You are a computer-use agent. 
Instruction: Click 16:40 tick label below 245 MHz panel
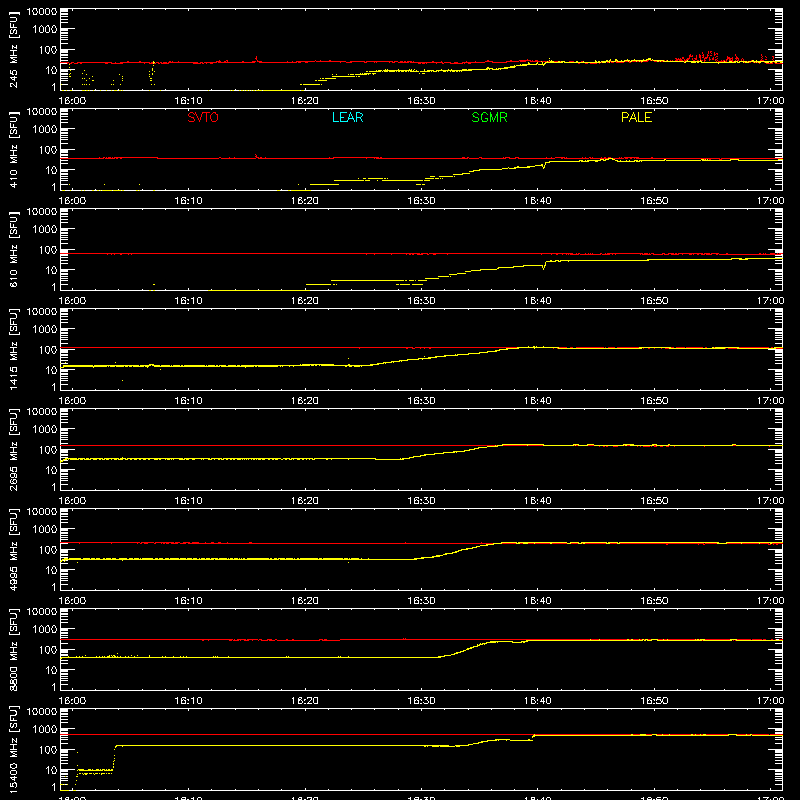(x=537, y=101)
